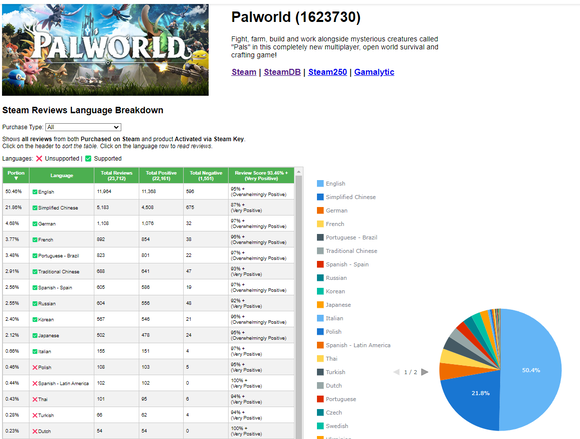The width and height of the screenshot is (580, 439).
Task: Click unsupported X icon in Dutch row
Action: pyautogui.click(x=35, y=431)
